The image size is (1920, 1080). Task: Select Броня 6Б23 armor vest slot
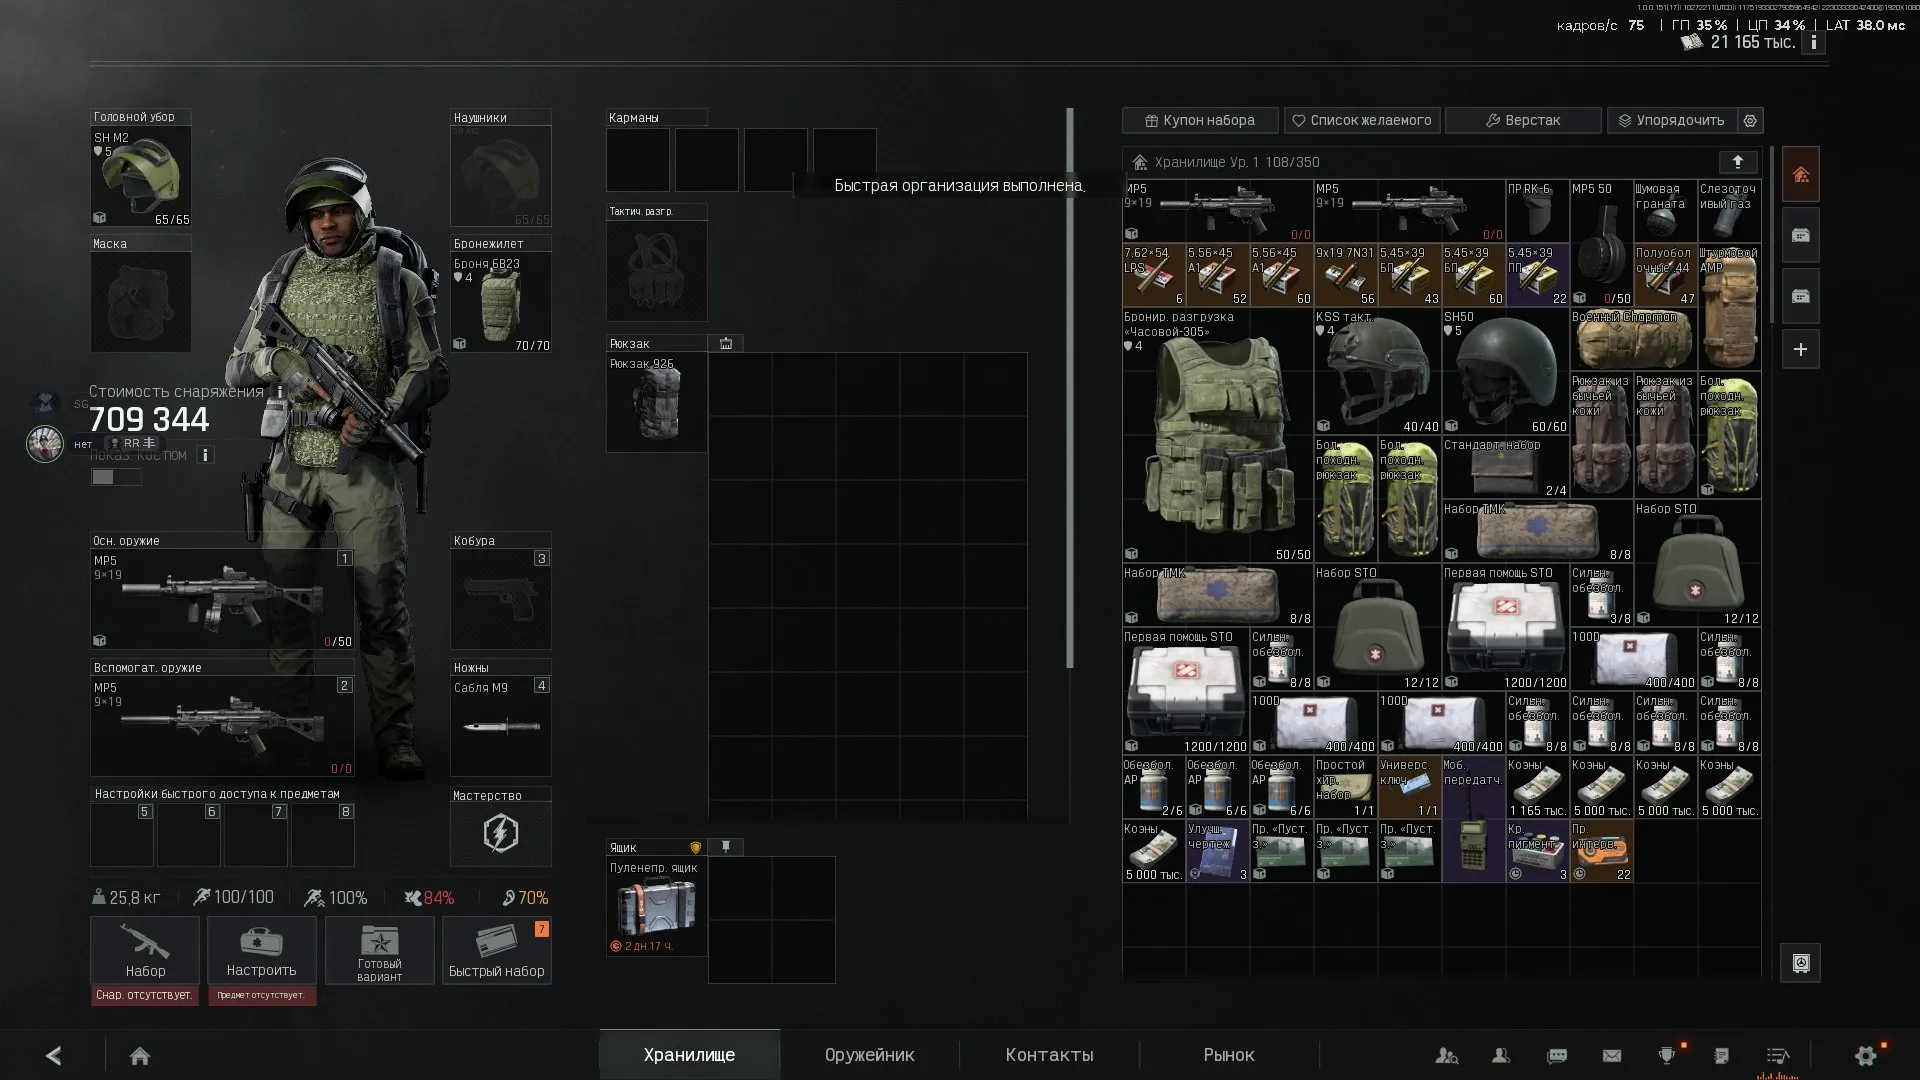(501, 303)
